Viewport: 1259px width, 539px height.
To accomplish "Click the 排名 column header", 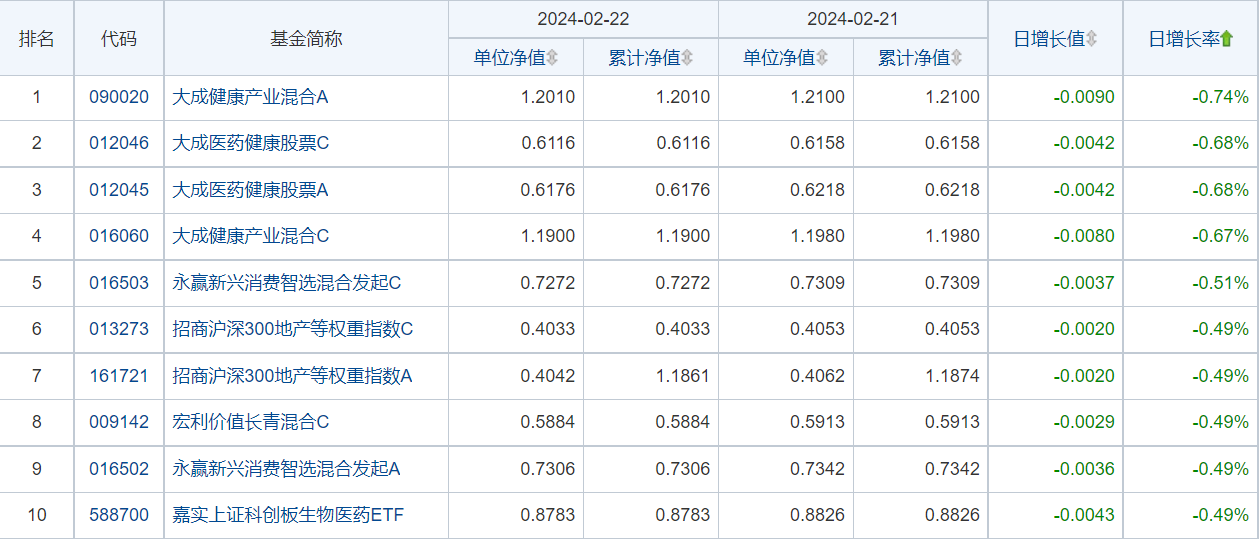I will tap(37, 39).
